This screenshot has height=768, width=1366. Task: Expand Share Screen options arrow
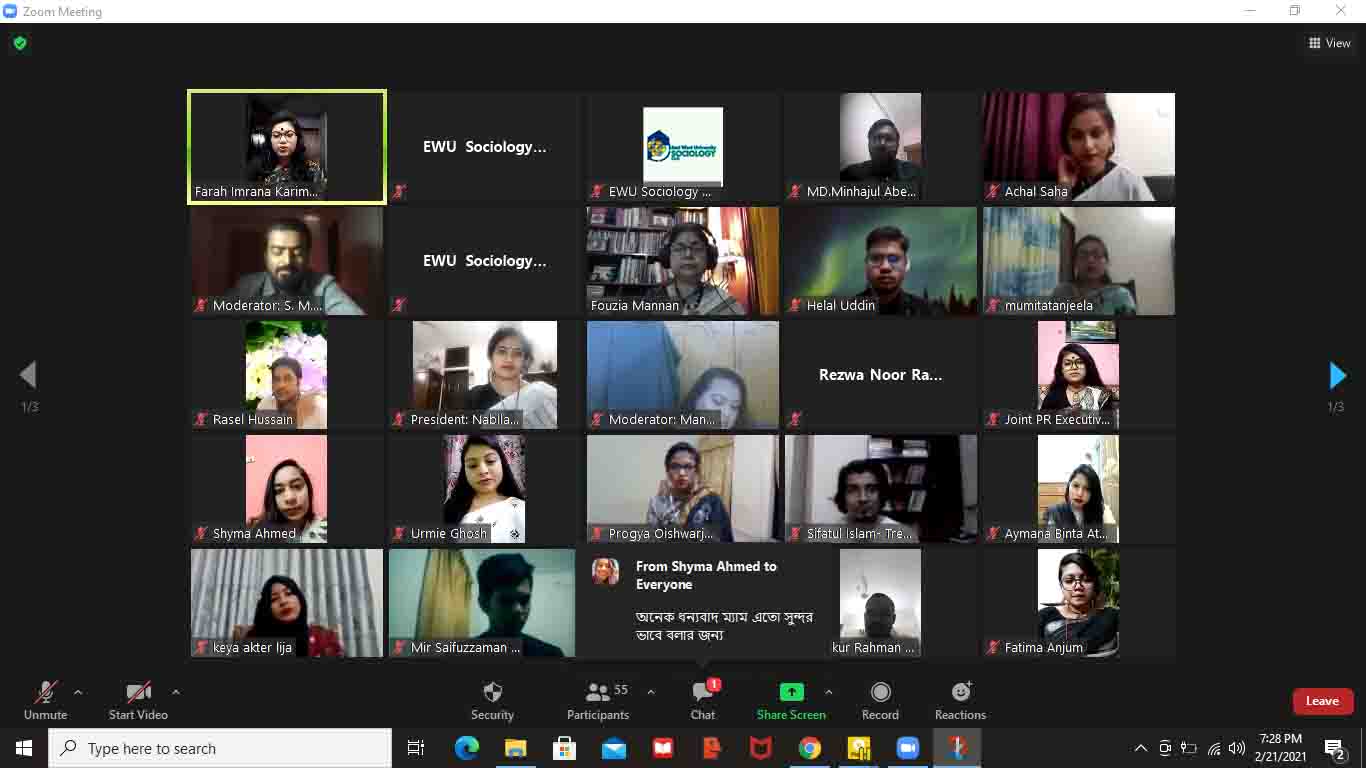[x=828, y=692]
